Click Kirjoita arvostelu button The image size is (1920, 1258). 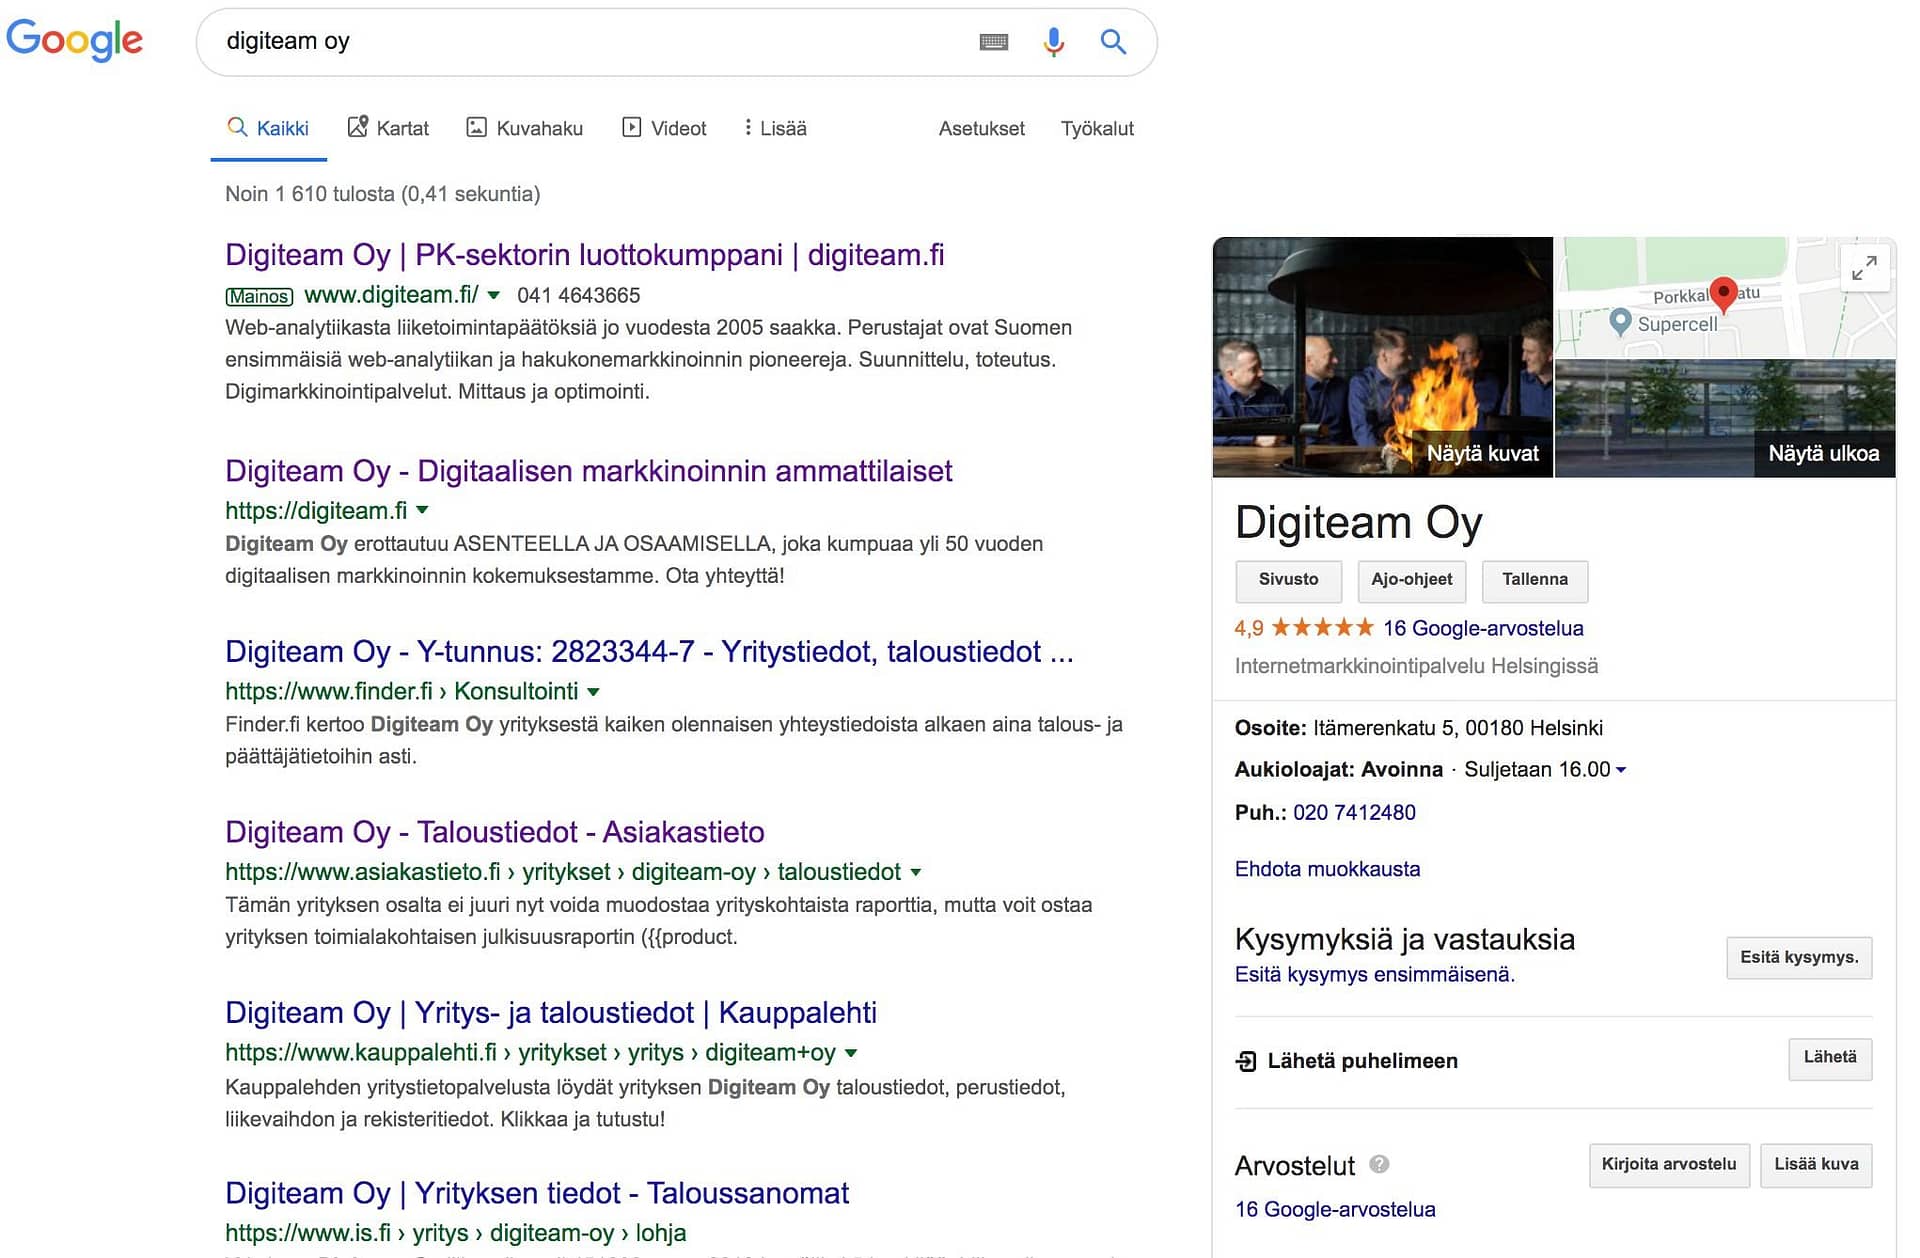[1669, 1165]
